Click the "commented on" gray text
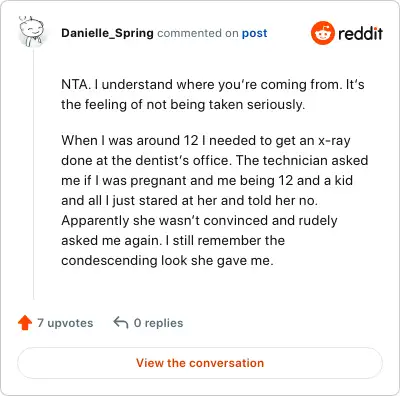Screen dimensions: 400x396 click(x=198, y=33)
